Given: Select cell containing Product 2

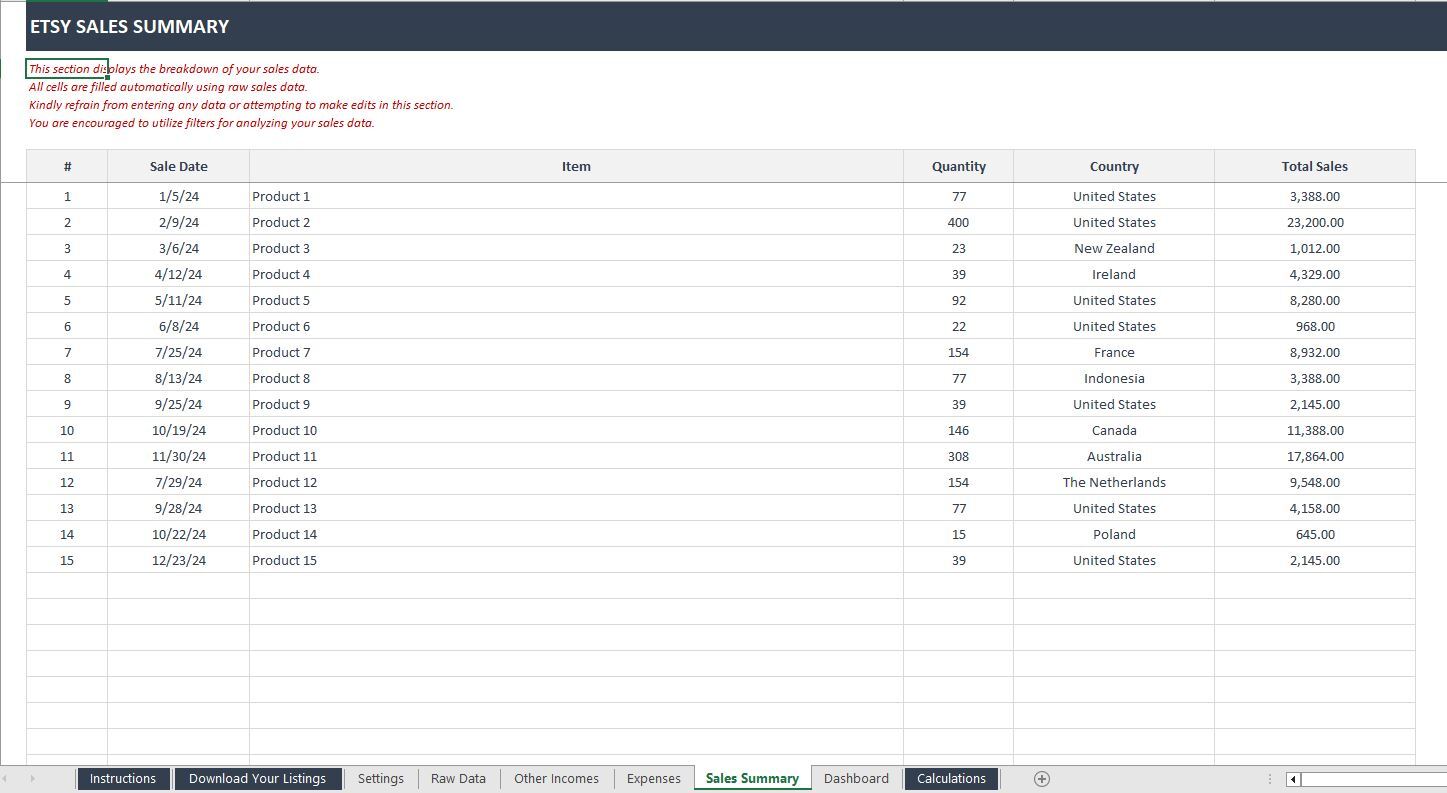Looking at the screenshot, I should point(576,223).
